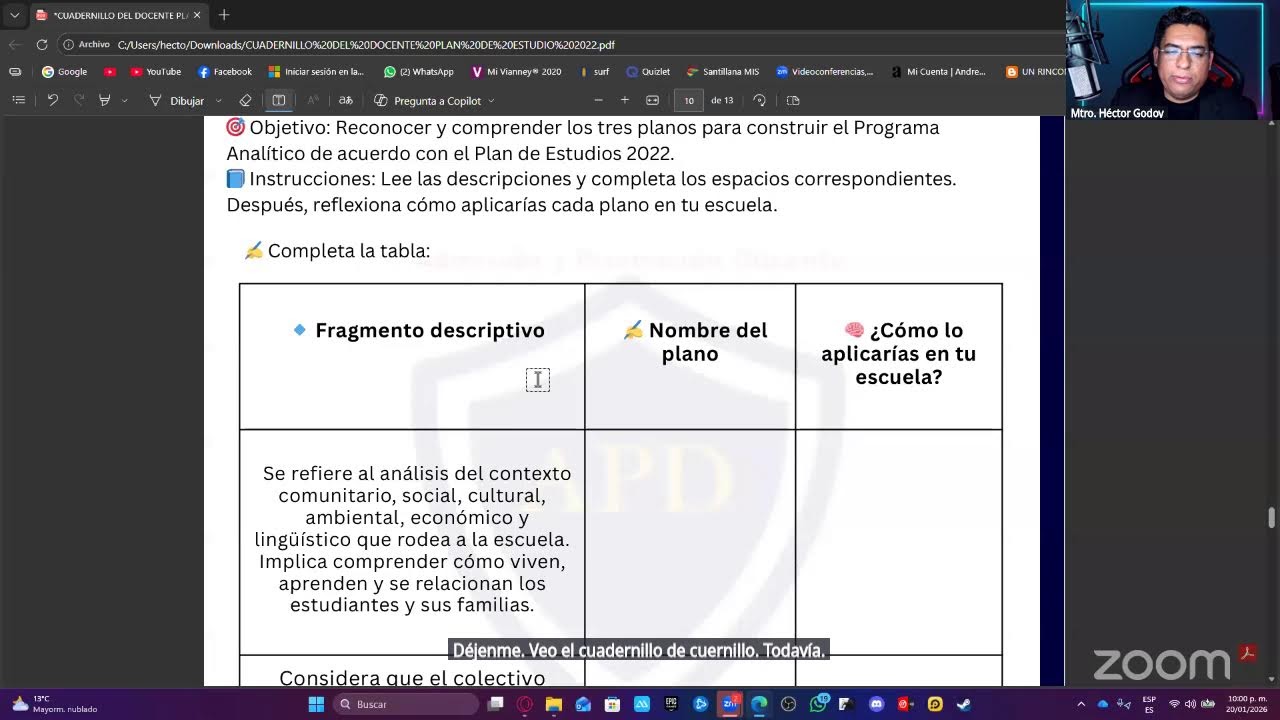The width and height of the screenshot is (1280, 720).
Task: Open WhatsApp bookmark
Action: [419, 72]
